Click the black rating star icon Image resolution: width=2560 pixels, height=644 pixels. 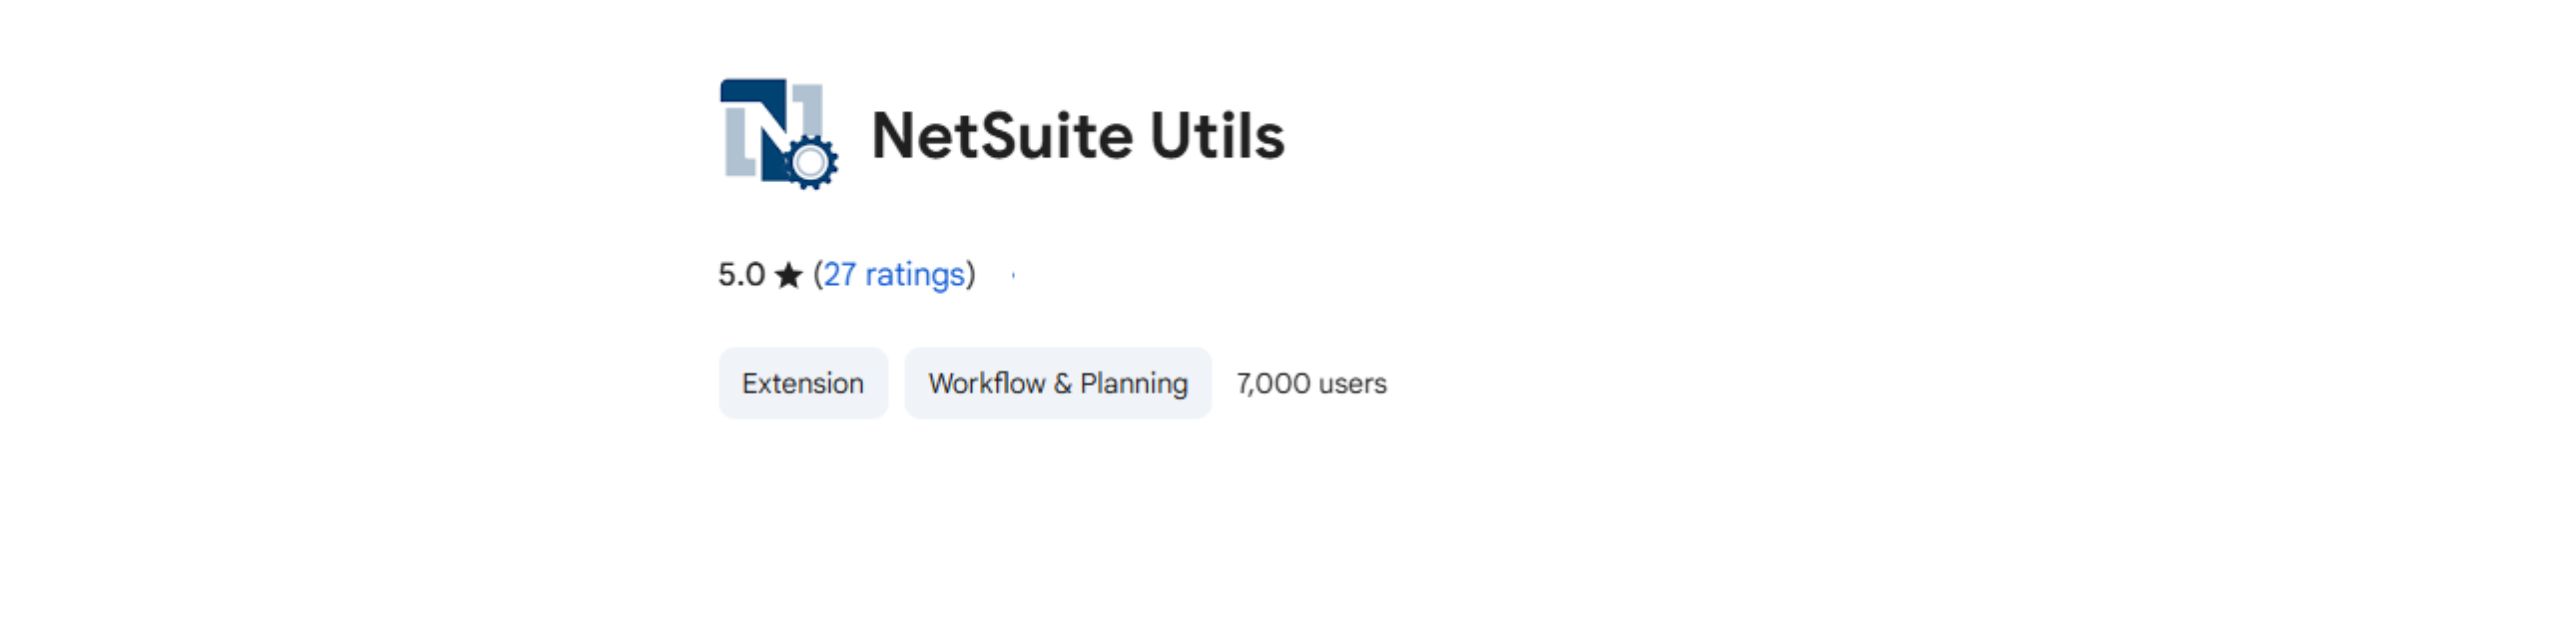(x=788, y=275)
